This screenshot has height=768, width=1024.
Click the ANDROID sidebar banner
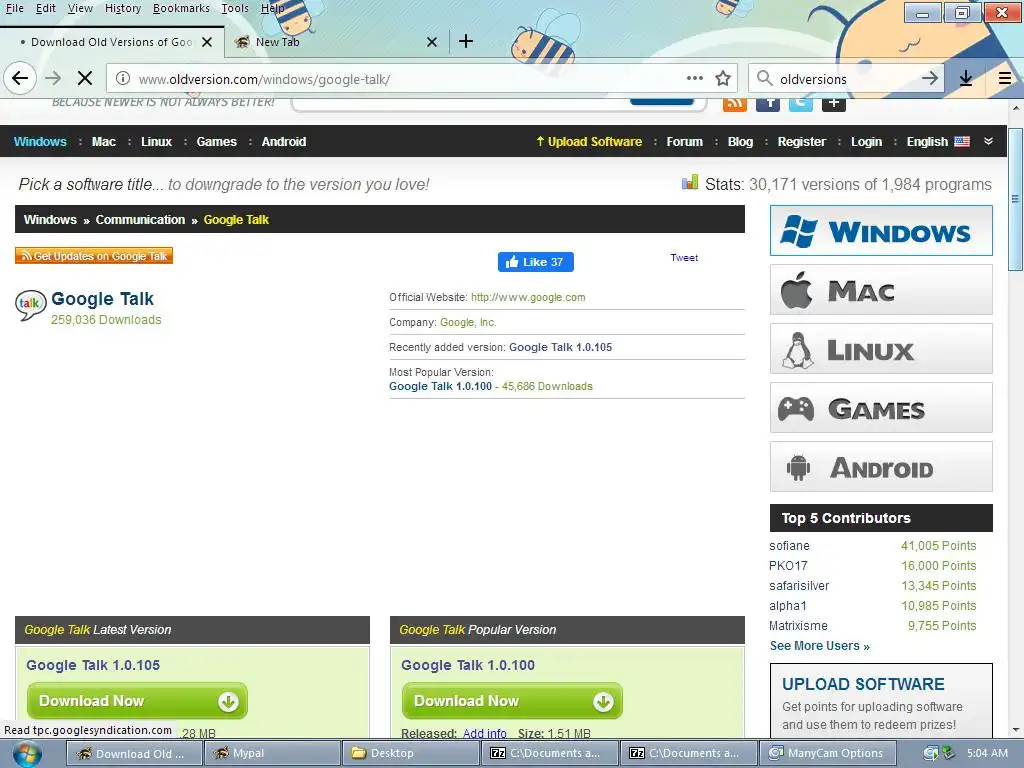[881, 467]
